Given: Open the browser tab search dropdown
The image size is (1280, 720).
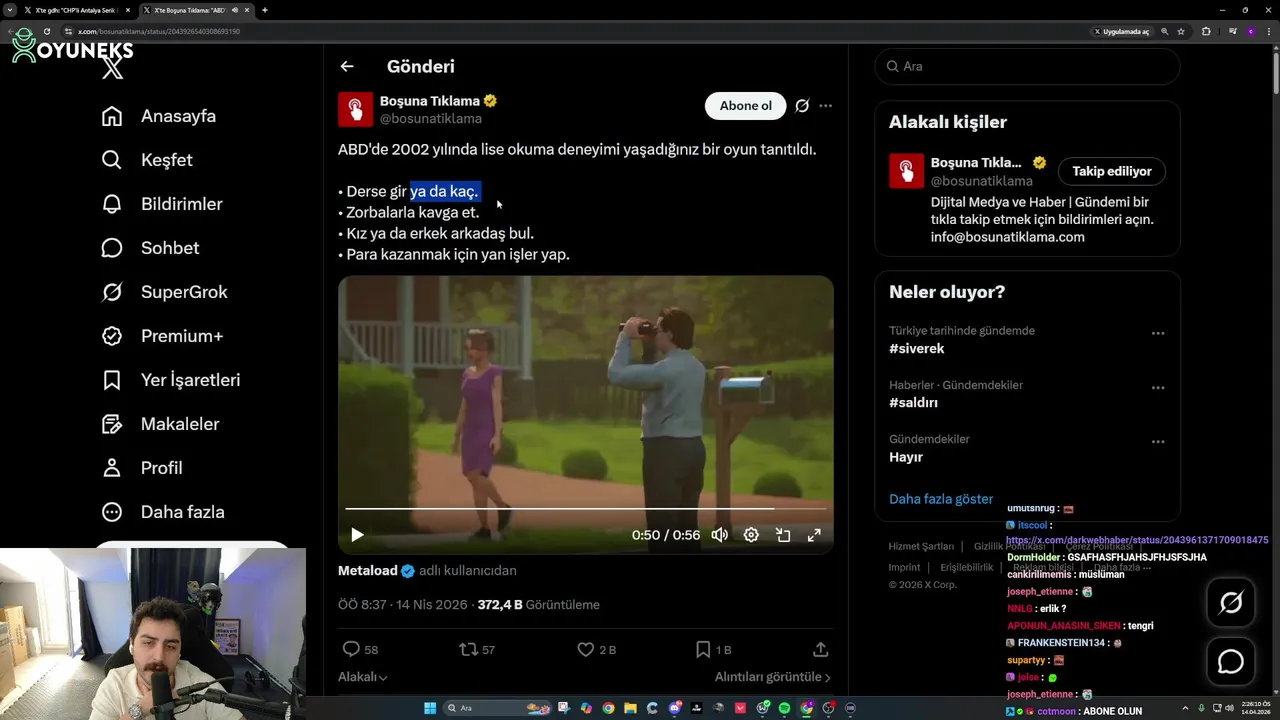Looking at the screenshot, I should click(x=9, y=10).
